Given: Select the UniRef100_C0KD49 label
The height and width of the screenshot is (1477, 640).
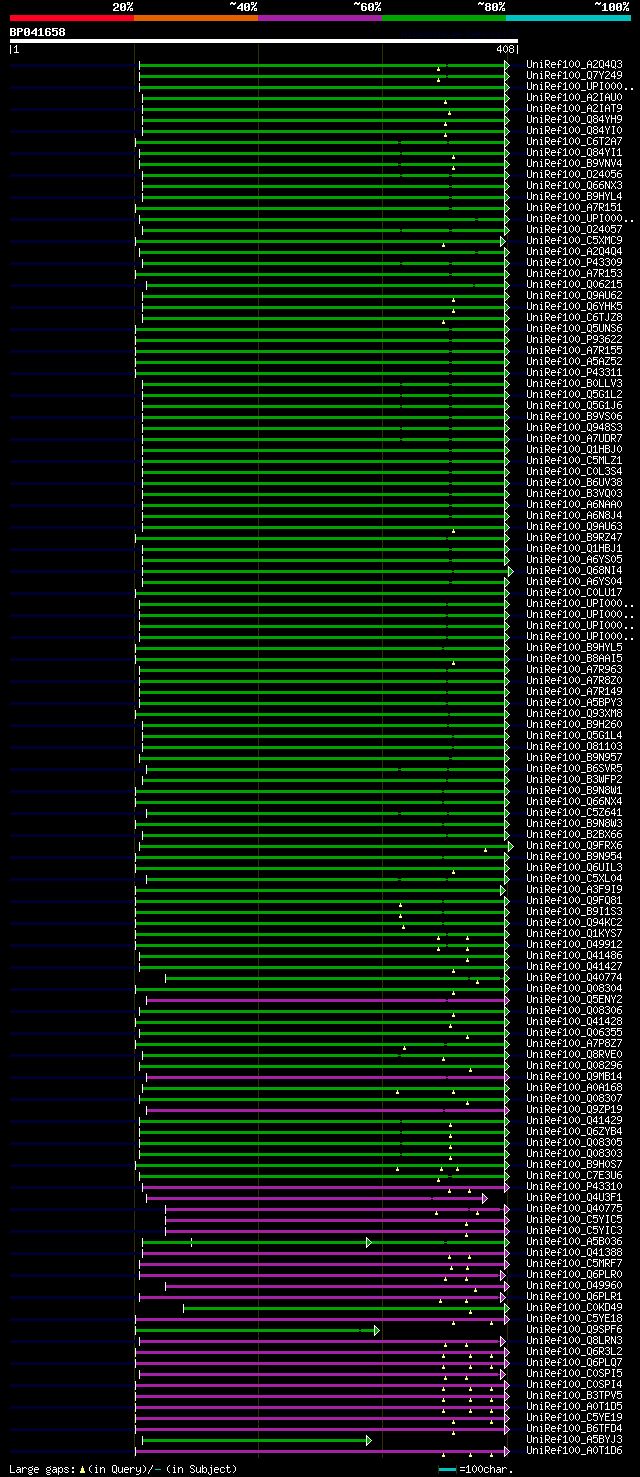Looking at the screenshot, I should coord(574,1307).
